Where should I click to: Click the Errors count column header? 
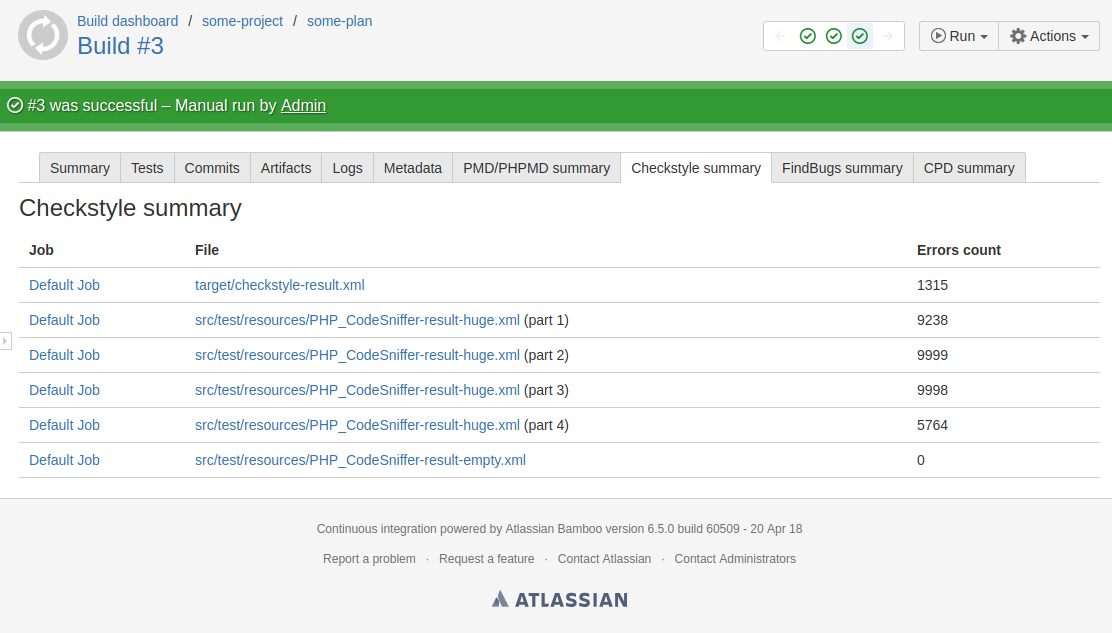[x=959, y=250]
